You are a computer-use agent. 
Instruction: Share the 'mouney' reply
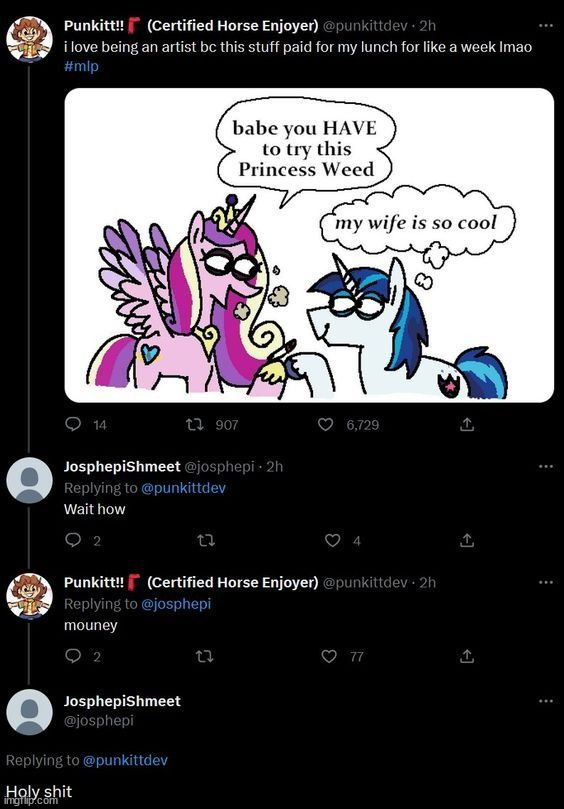pyautogui.click(x=466, y=656)
